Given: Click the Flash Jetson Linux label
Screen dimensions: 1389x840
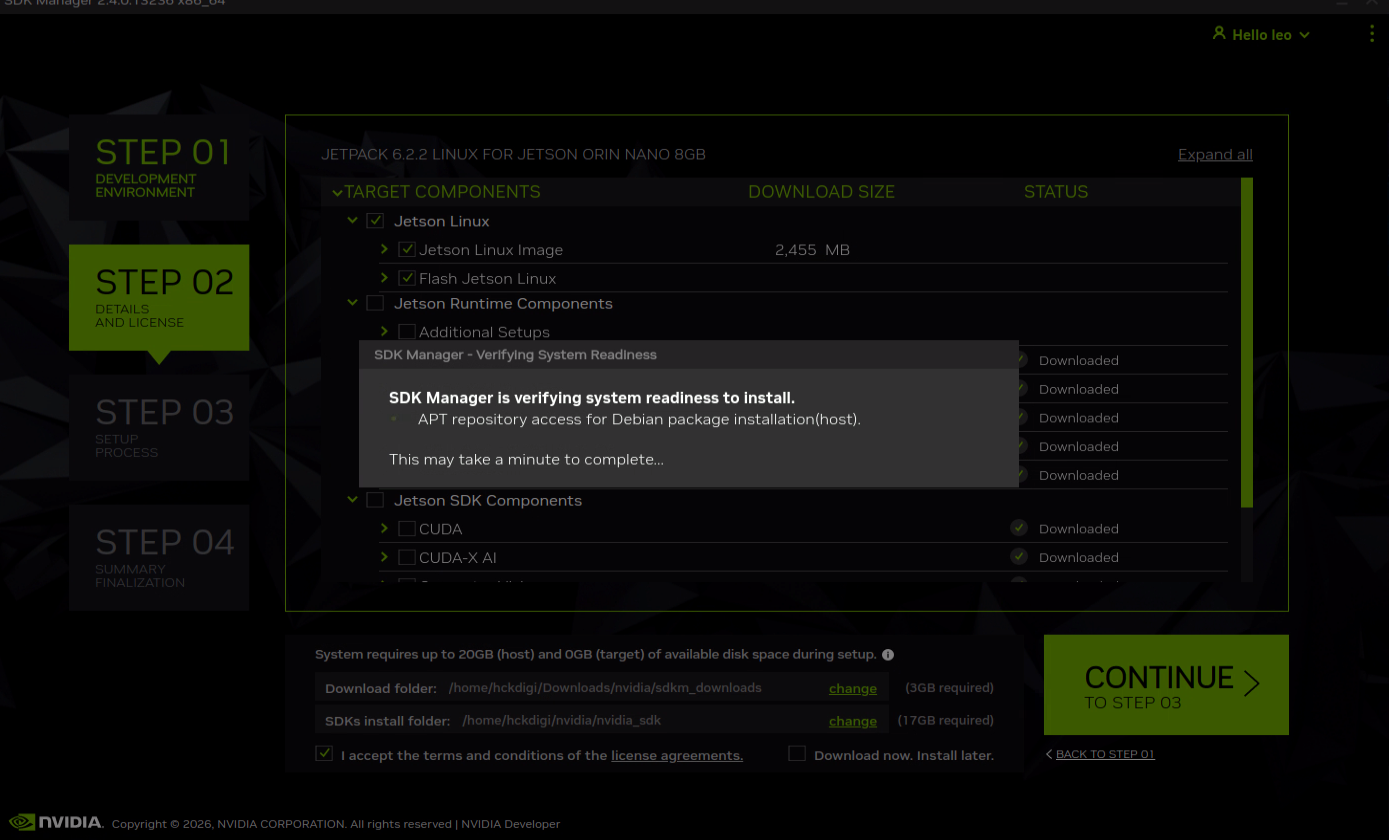Looking at the screenshot, I should (487, 279).
